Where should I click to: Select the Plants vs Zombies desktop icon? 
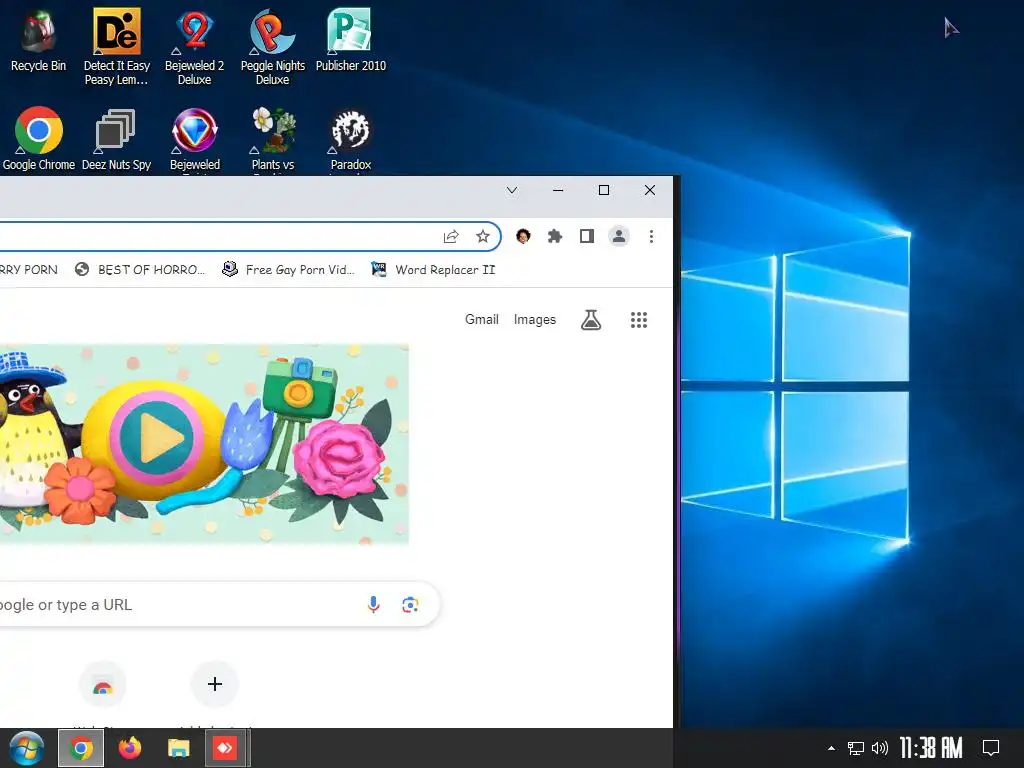click(273, 140)
